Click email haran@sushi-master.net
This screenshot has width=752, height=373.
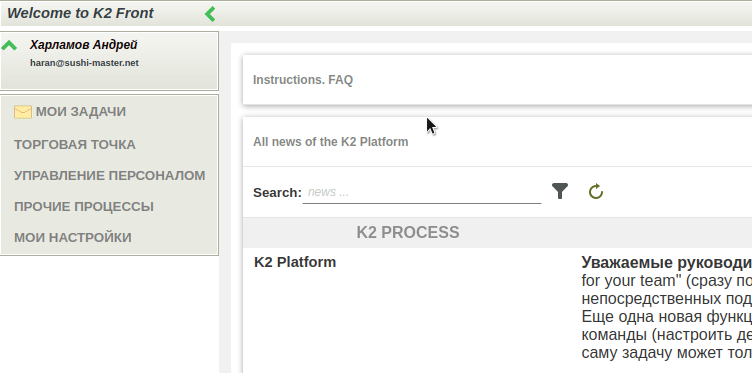coord(84,63)
